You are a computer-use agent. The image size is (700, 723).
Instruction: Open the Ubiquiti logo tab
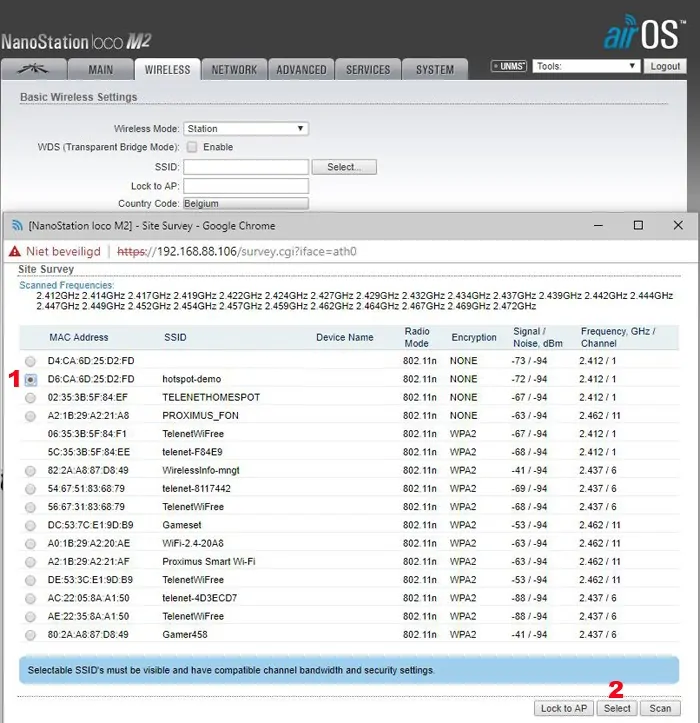point(34,69)
